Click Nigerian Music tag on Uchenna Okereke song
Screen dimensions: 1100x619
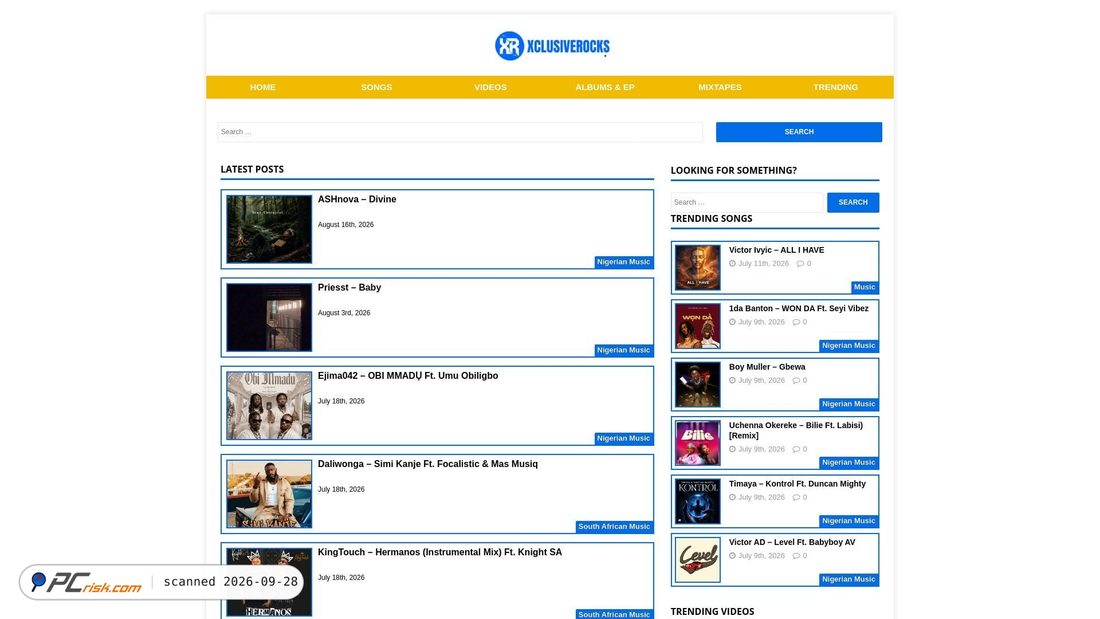[x=848, y=462]
